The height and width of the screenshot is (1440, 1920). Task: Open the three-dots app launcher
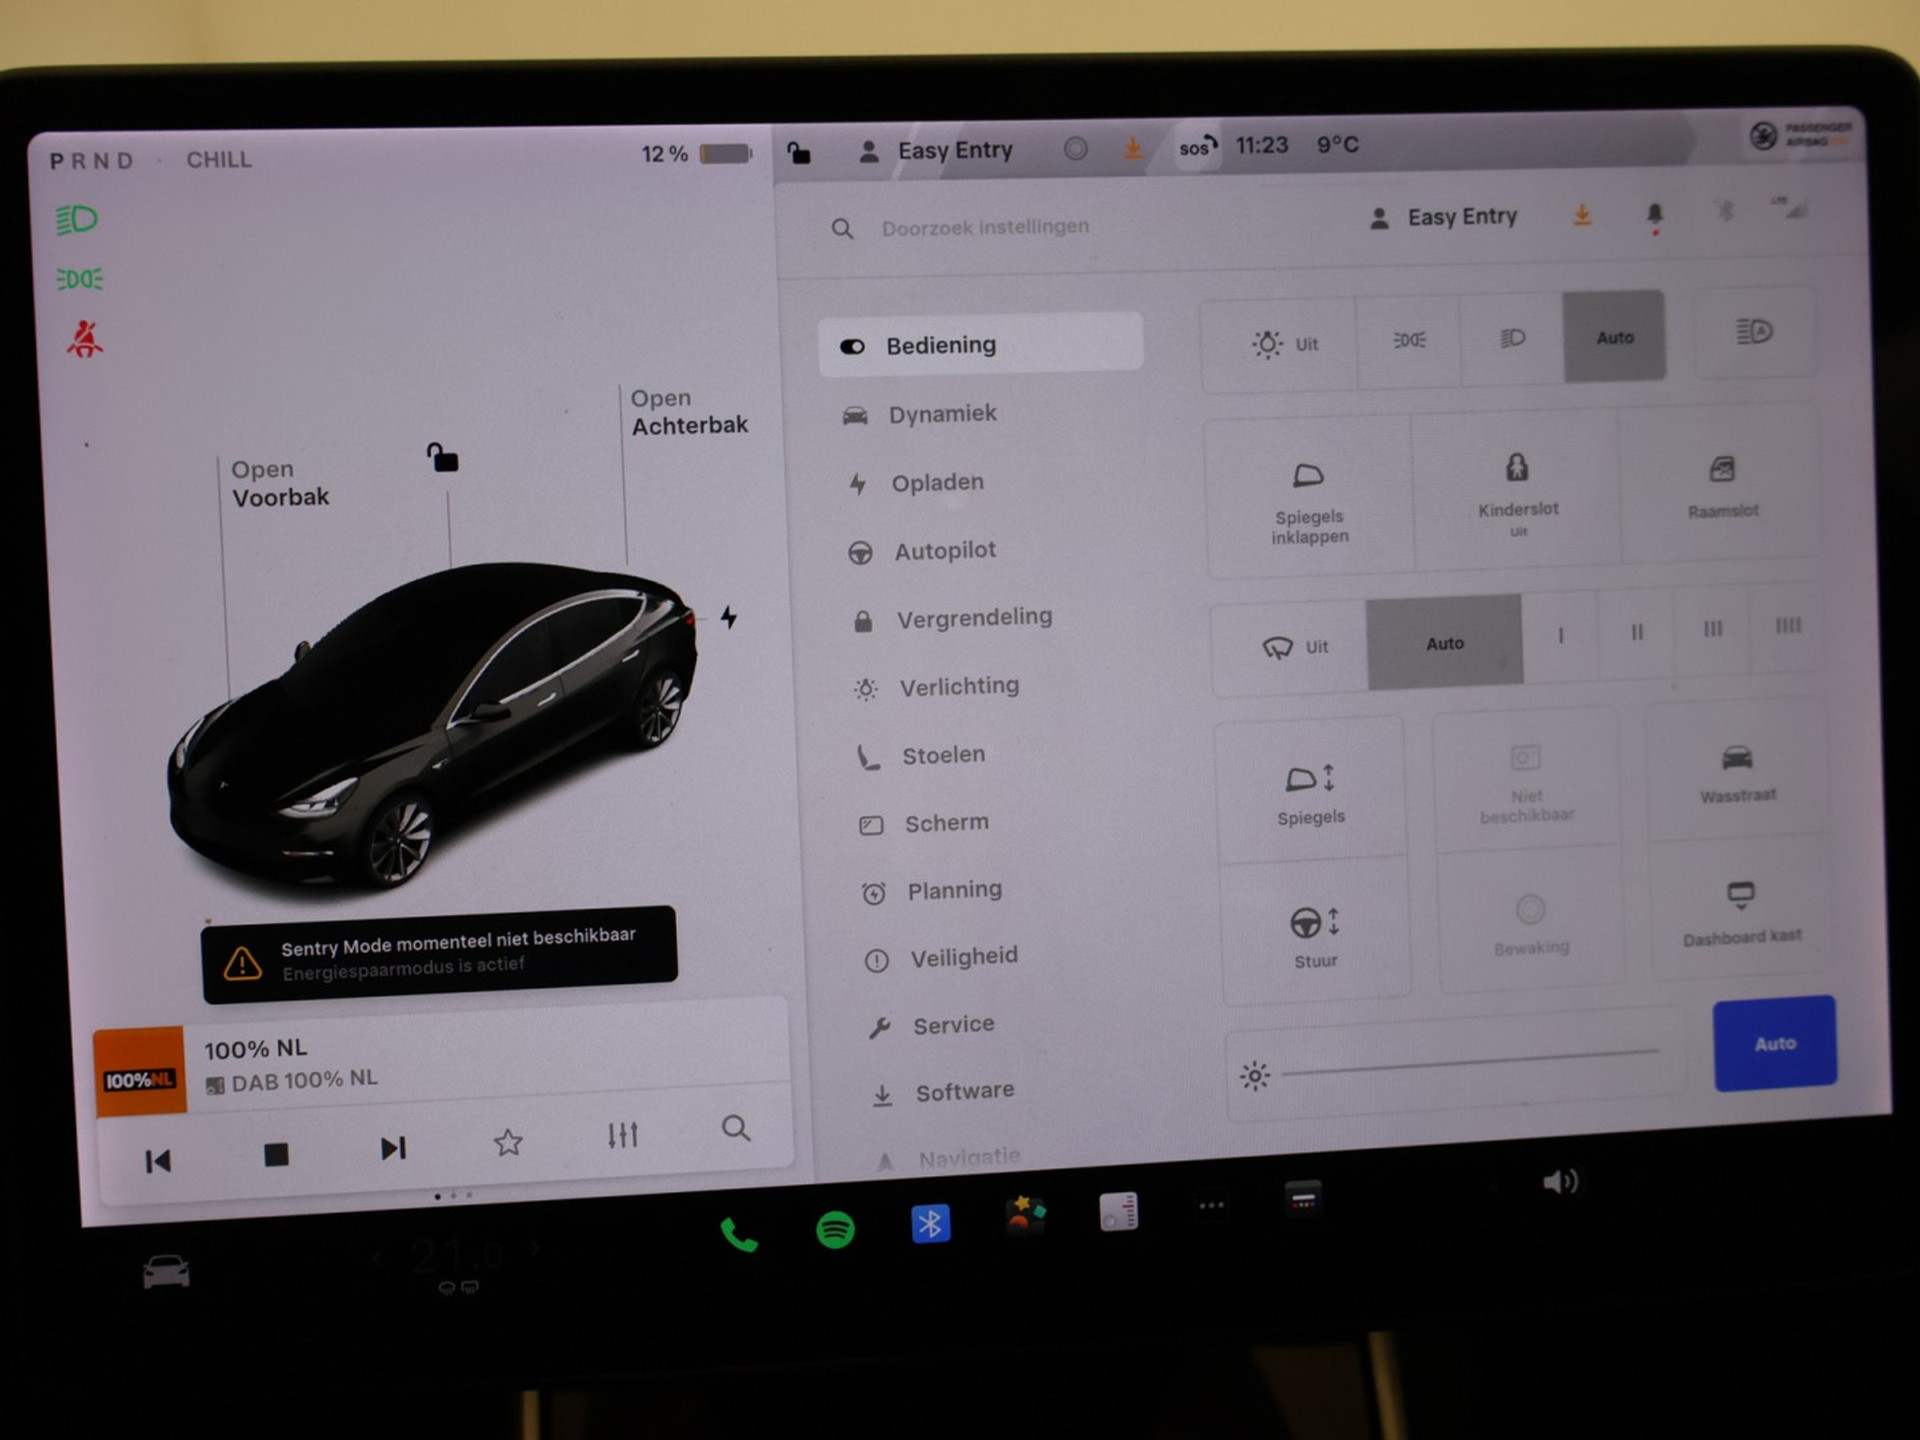click(1211, 1205)
